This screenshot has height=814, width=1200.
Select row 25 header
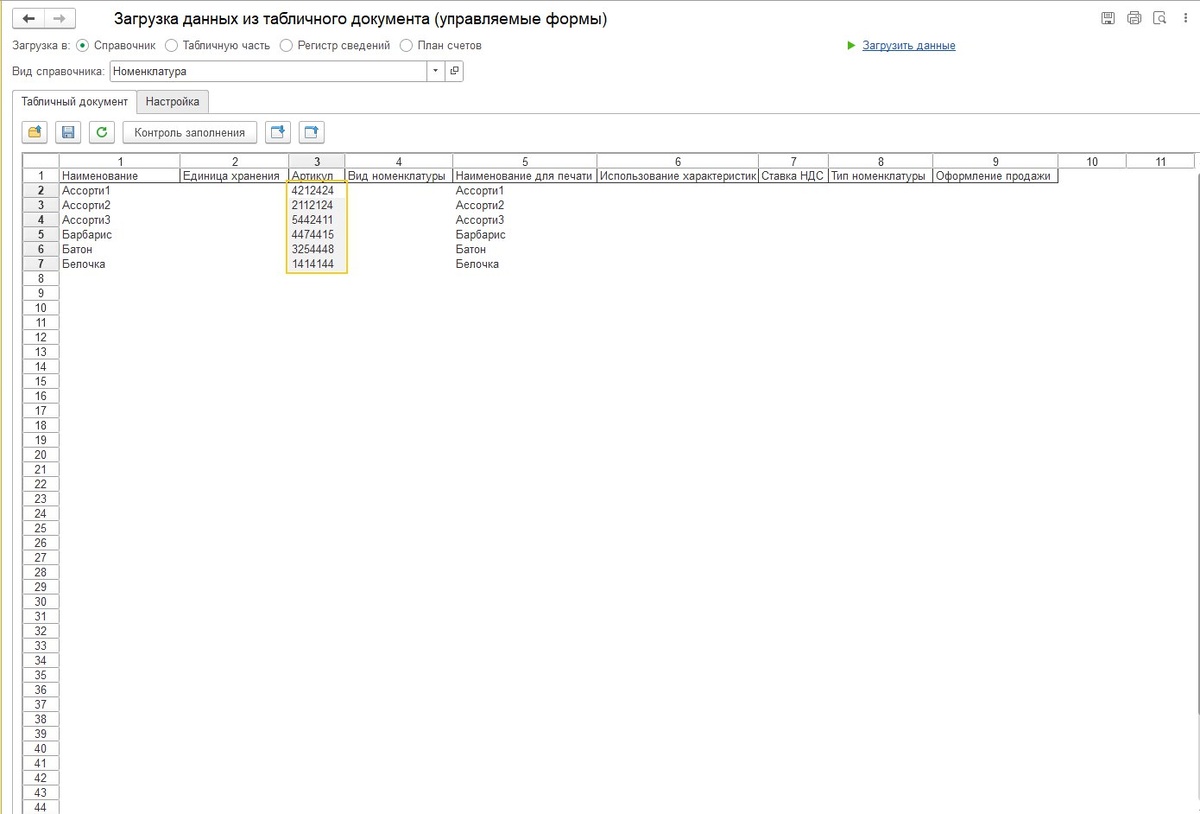click(x=41, y=528)
